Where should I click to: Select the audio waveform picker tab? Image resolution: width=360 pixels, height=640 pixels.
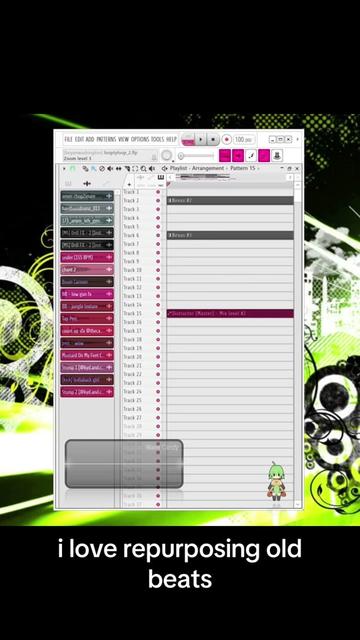coord(87,184)
